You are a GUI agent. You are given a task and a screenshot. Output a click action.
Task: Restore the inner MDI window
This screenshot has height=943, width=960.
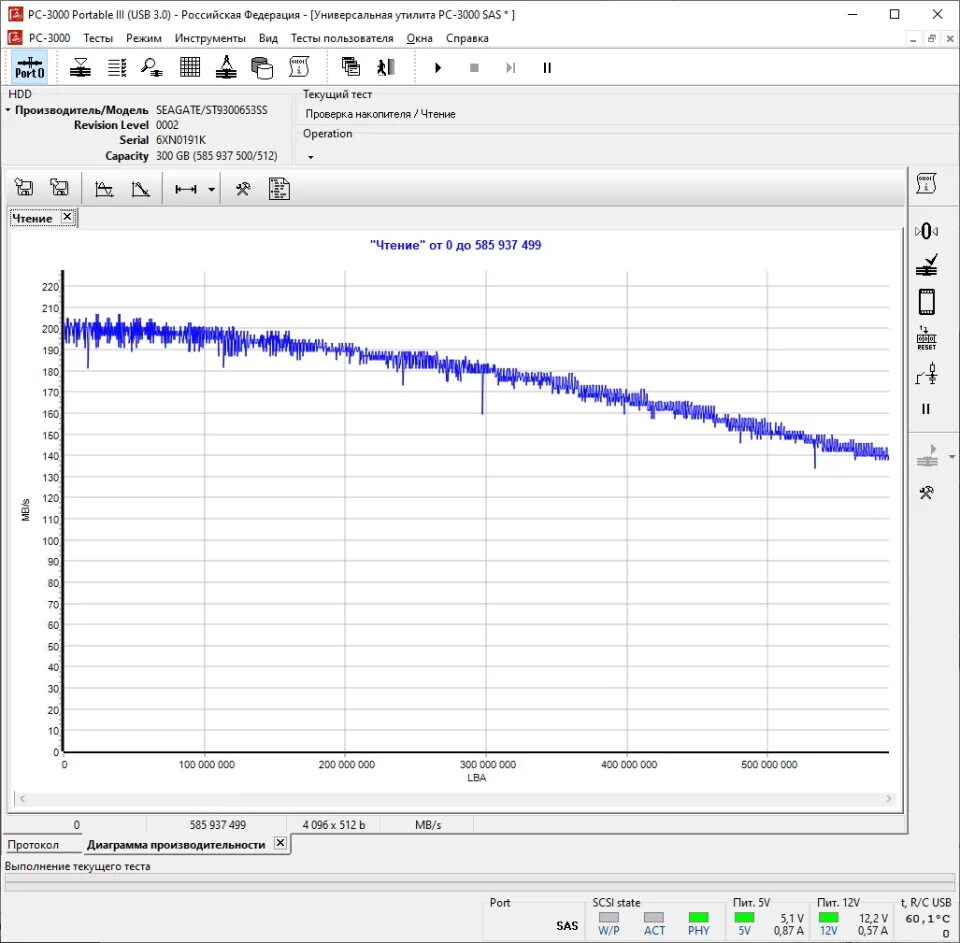931,38
